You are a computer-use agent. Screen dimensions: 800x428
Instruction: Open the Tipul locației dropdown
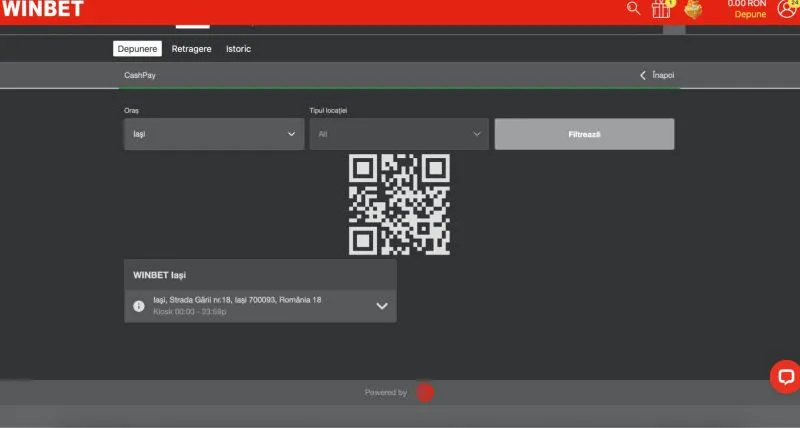(x=399, y=134)
